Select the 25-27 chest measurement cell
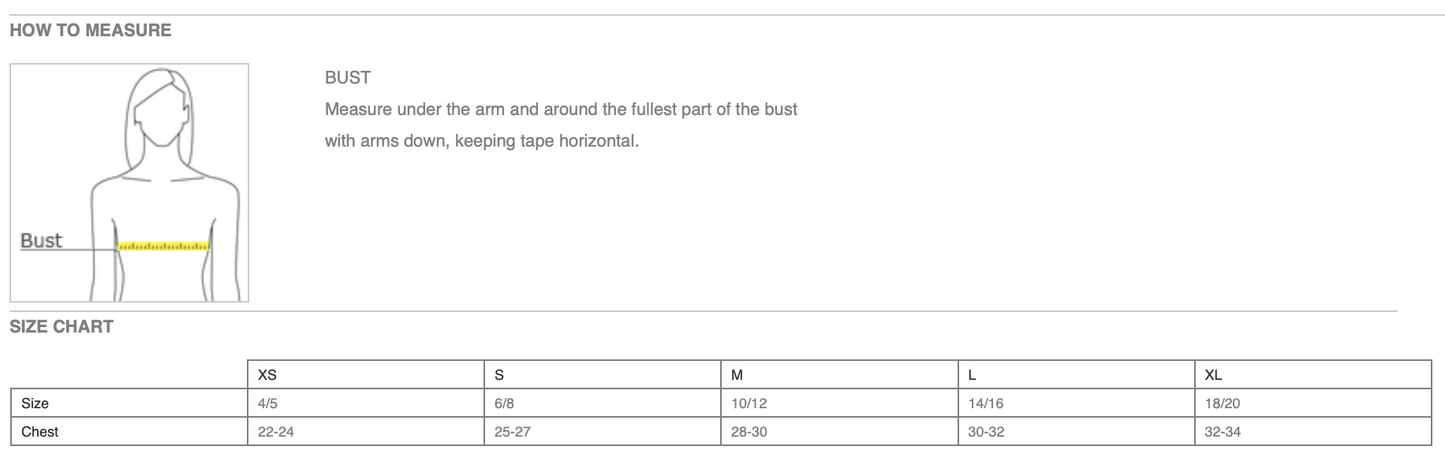The height and width of the screenshot is (476, 1445). (512, 432)
